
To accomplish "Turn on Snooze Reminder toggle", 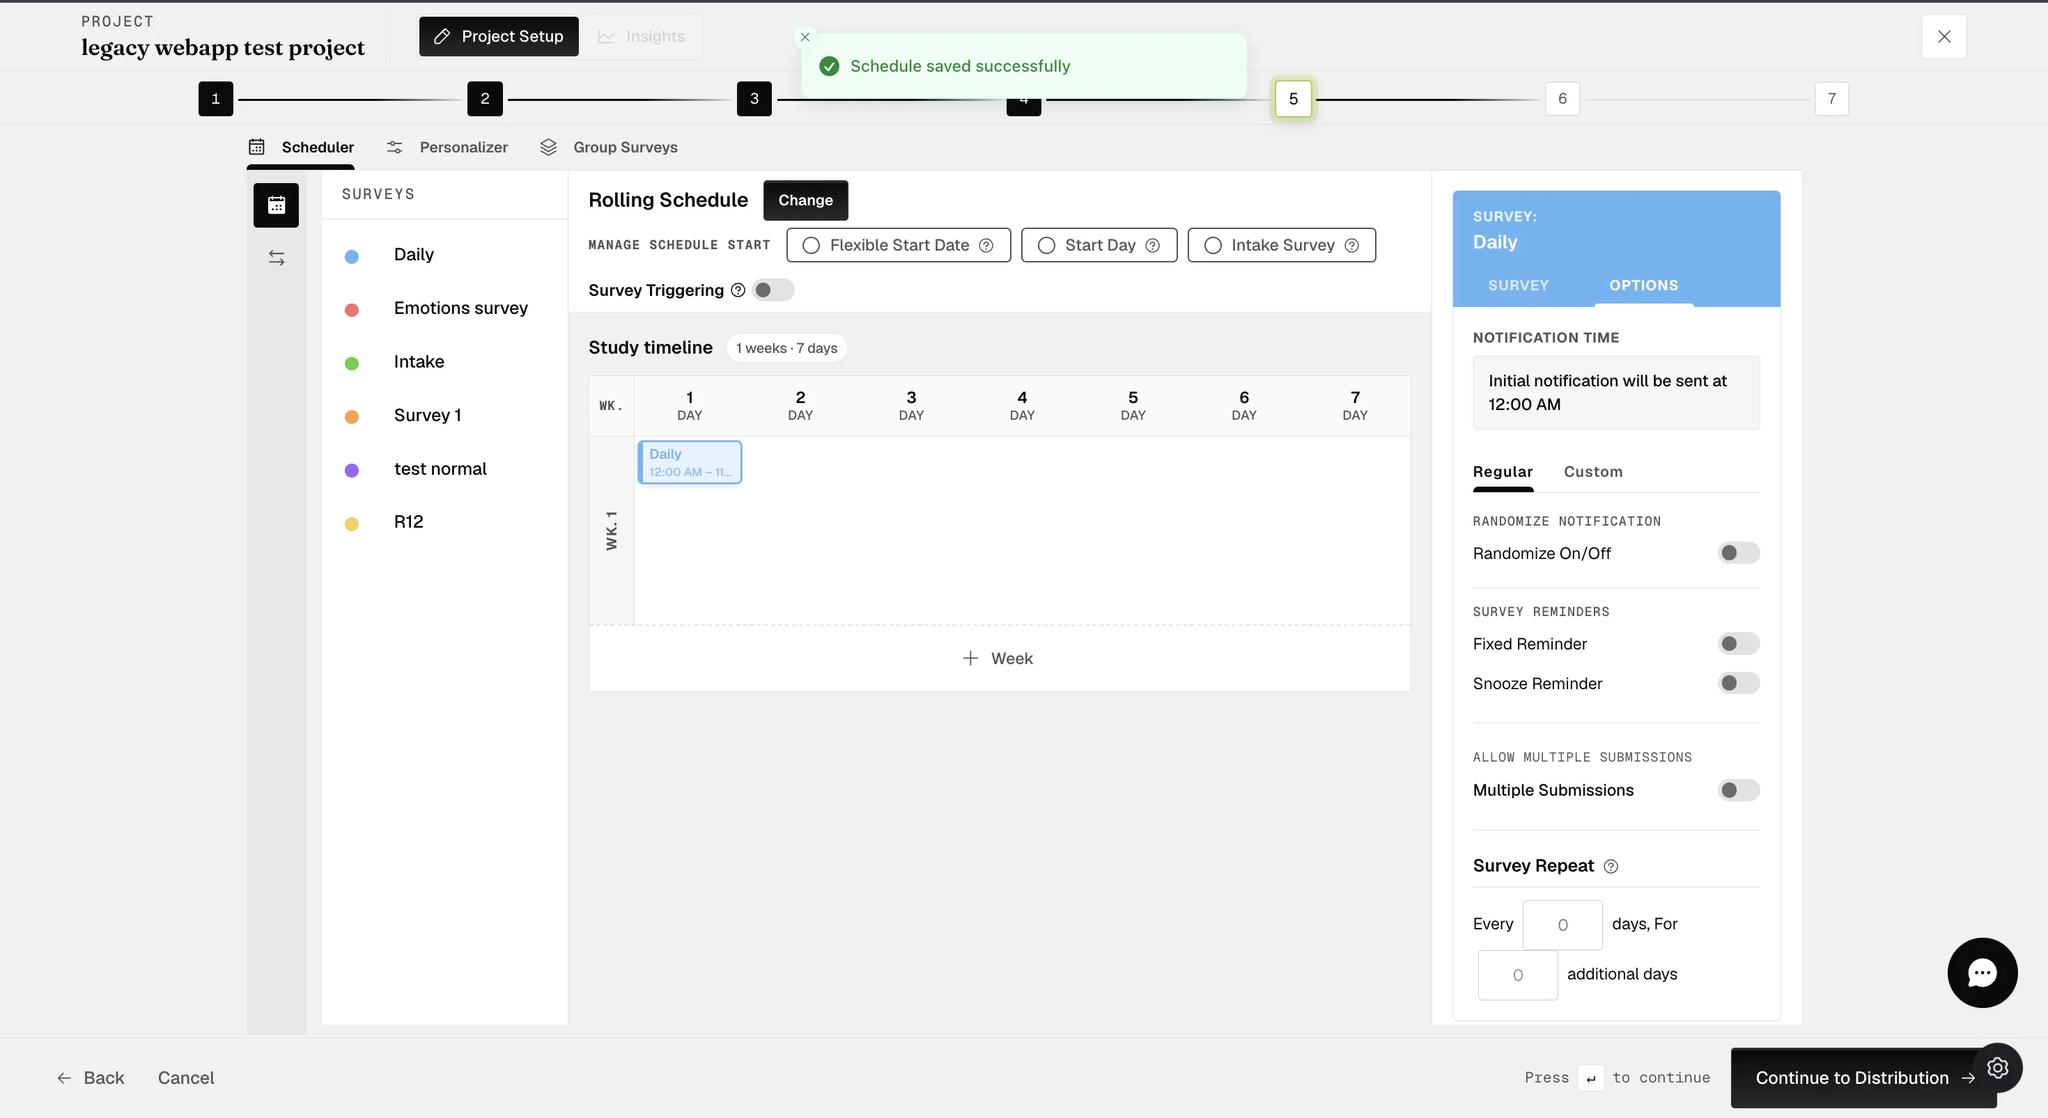I will (x=1738, y=683).
